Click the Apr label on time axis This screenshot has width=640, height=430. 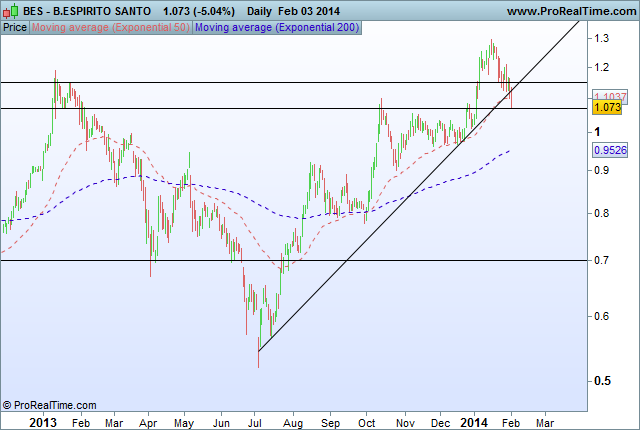click(148, 423)
